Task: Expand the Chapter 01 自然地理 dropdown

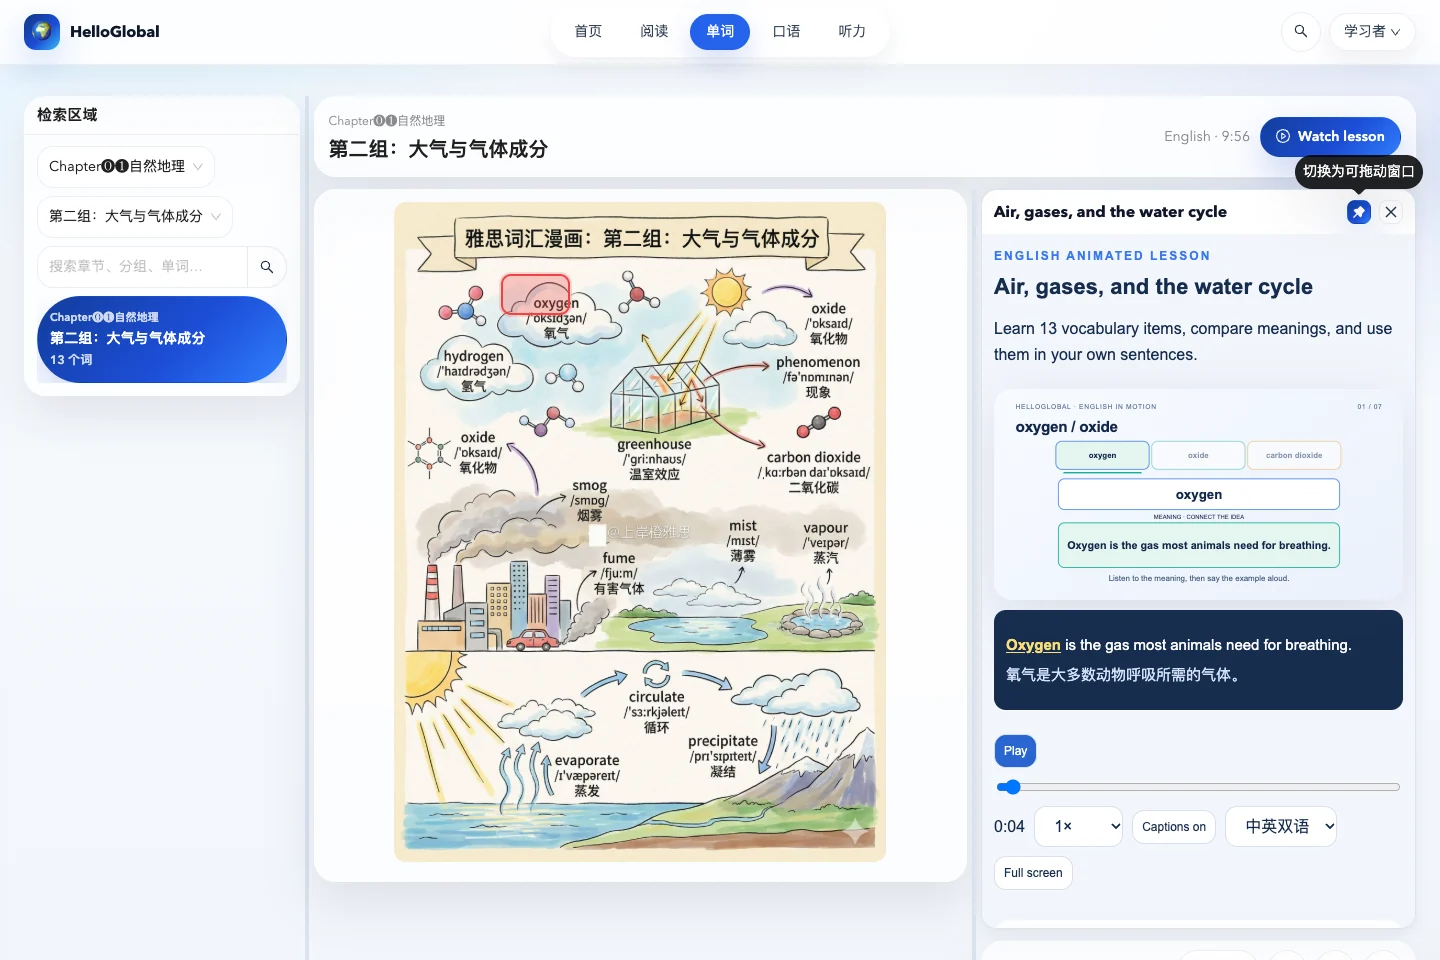Action: pyautogui.click(x=126, y=167)
